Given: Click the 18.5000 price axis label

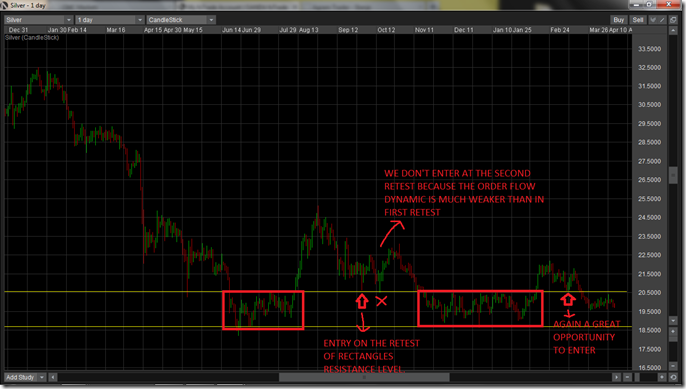Looking at the screenshot, I should (649, 330).
